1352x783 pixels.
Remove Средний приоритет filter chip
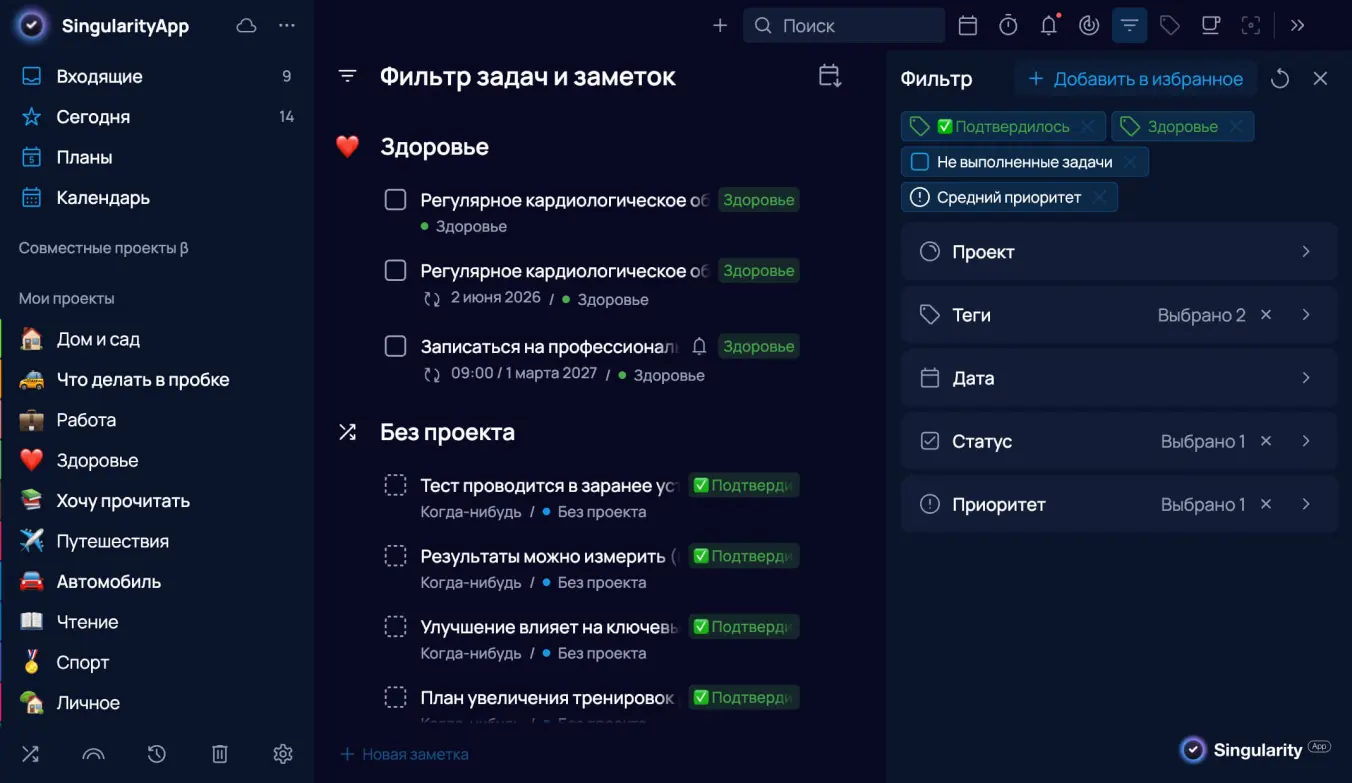[1099, 197]
